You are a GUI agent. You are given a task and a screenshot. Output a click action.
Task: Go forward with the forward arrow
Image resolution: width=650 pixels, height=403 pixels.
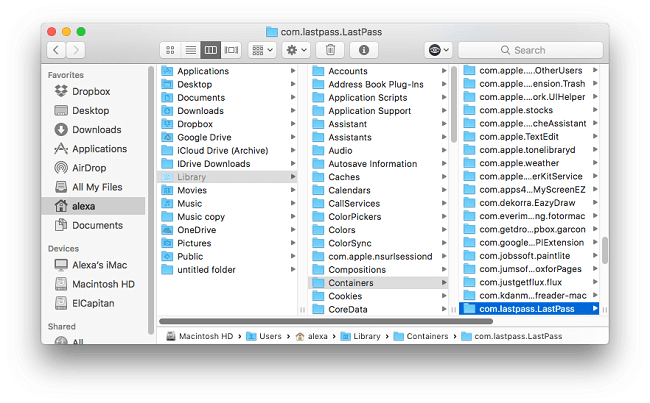[x=76, y=50]
